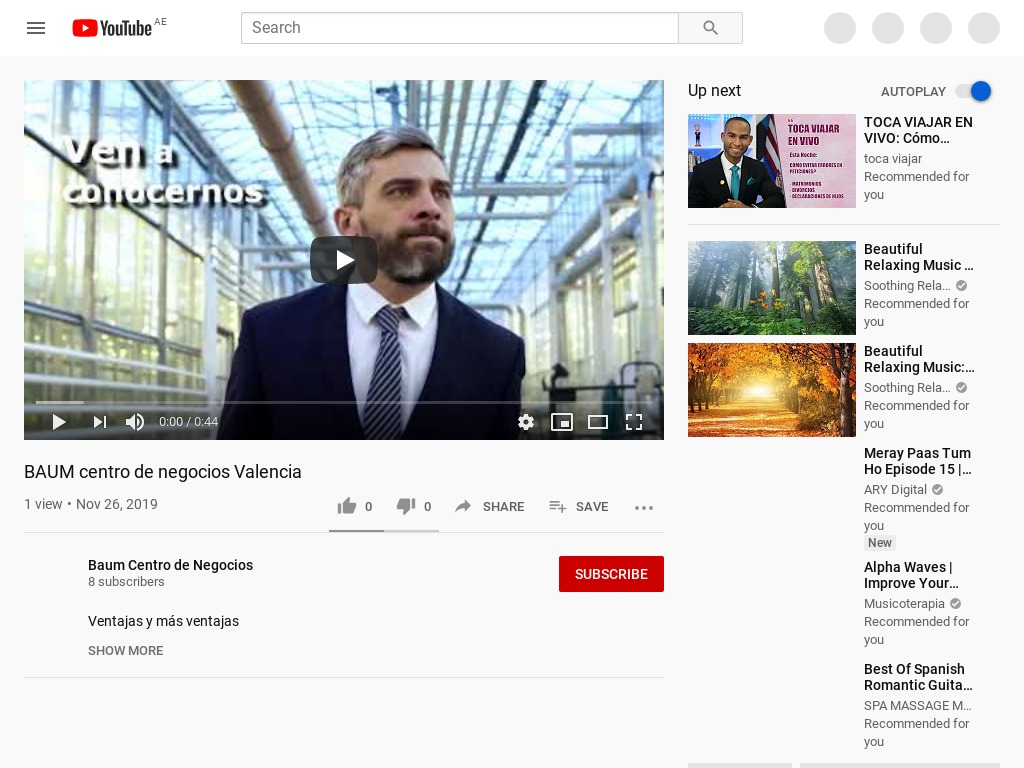Open the more actions ellipsis menu
This screenshot has width=1024, height=768.
[x=644, y=508]
